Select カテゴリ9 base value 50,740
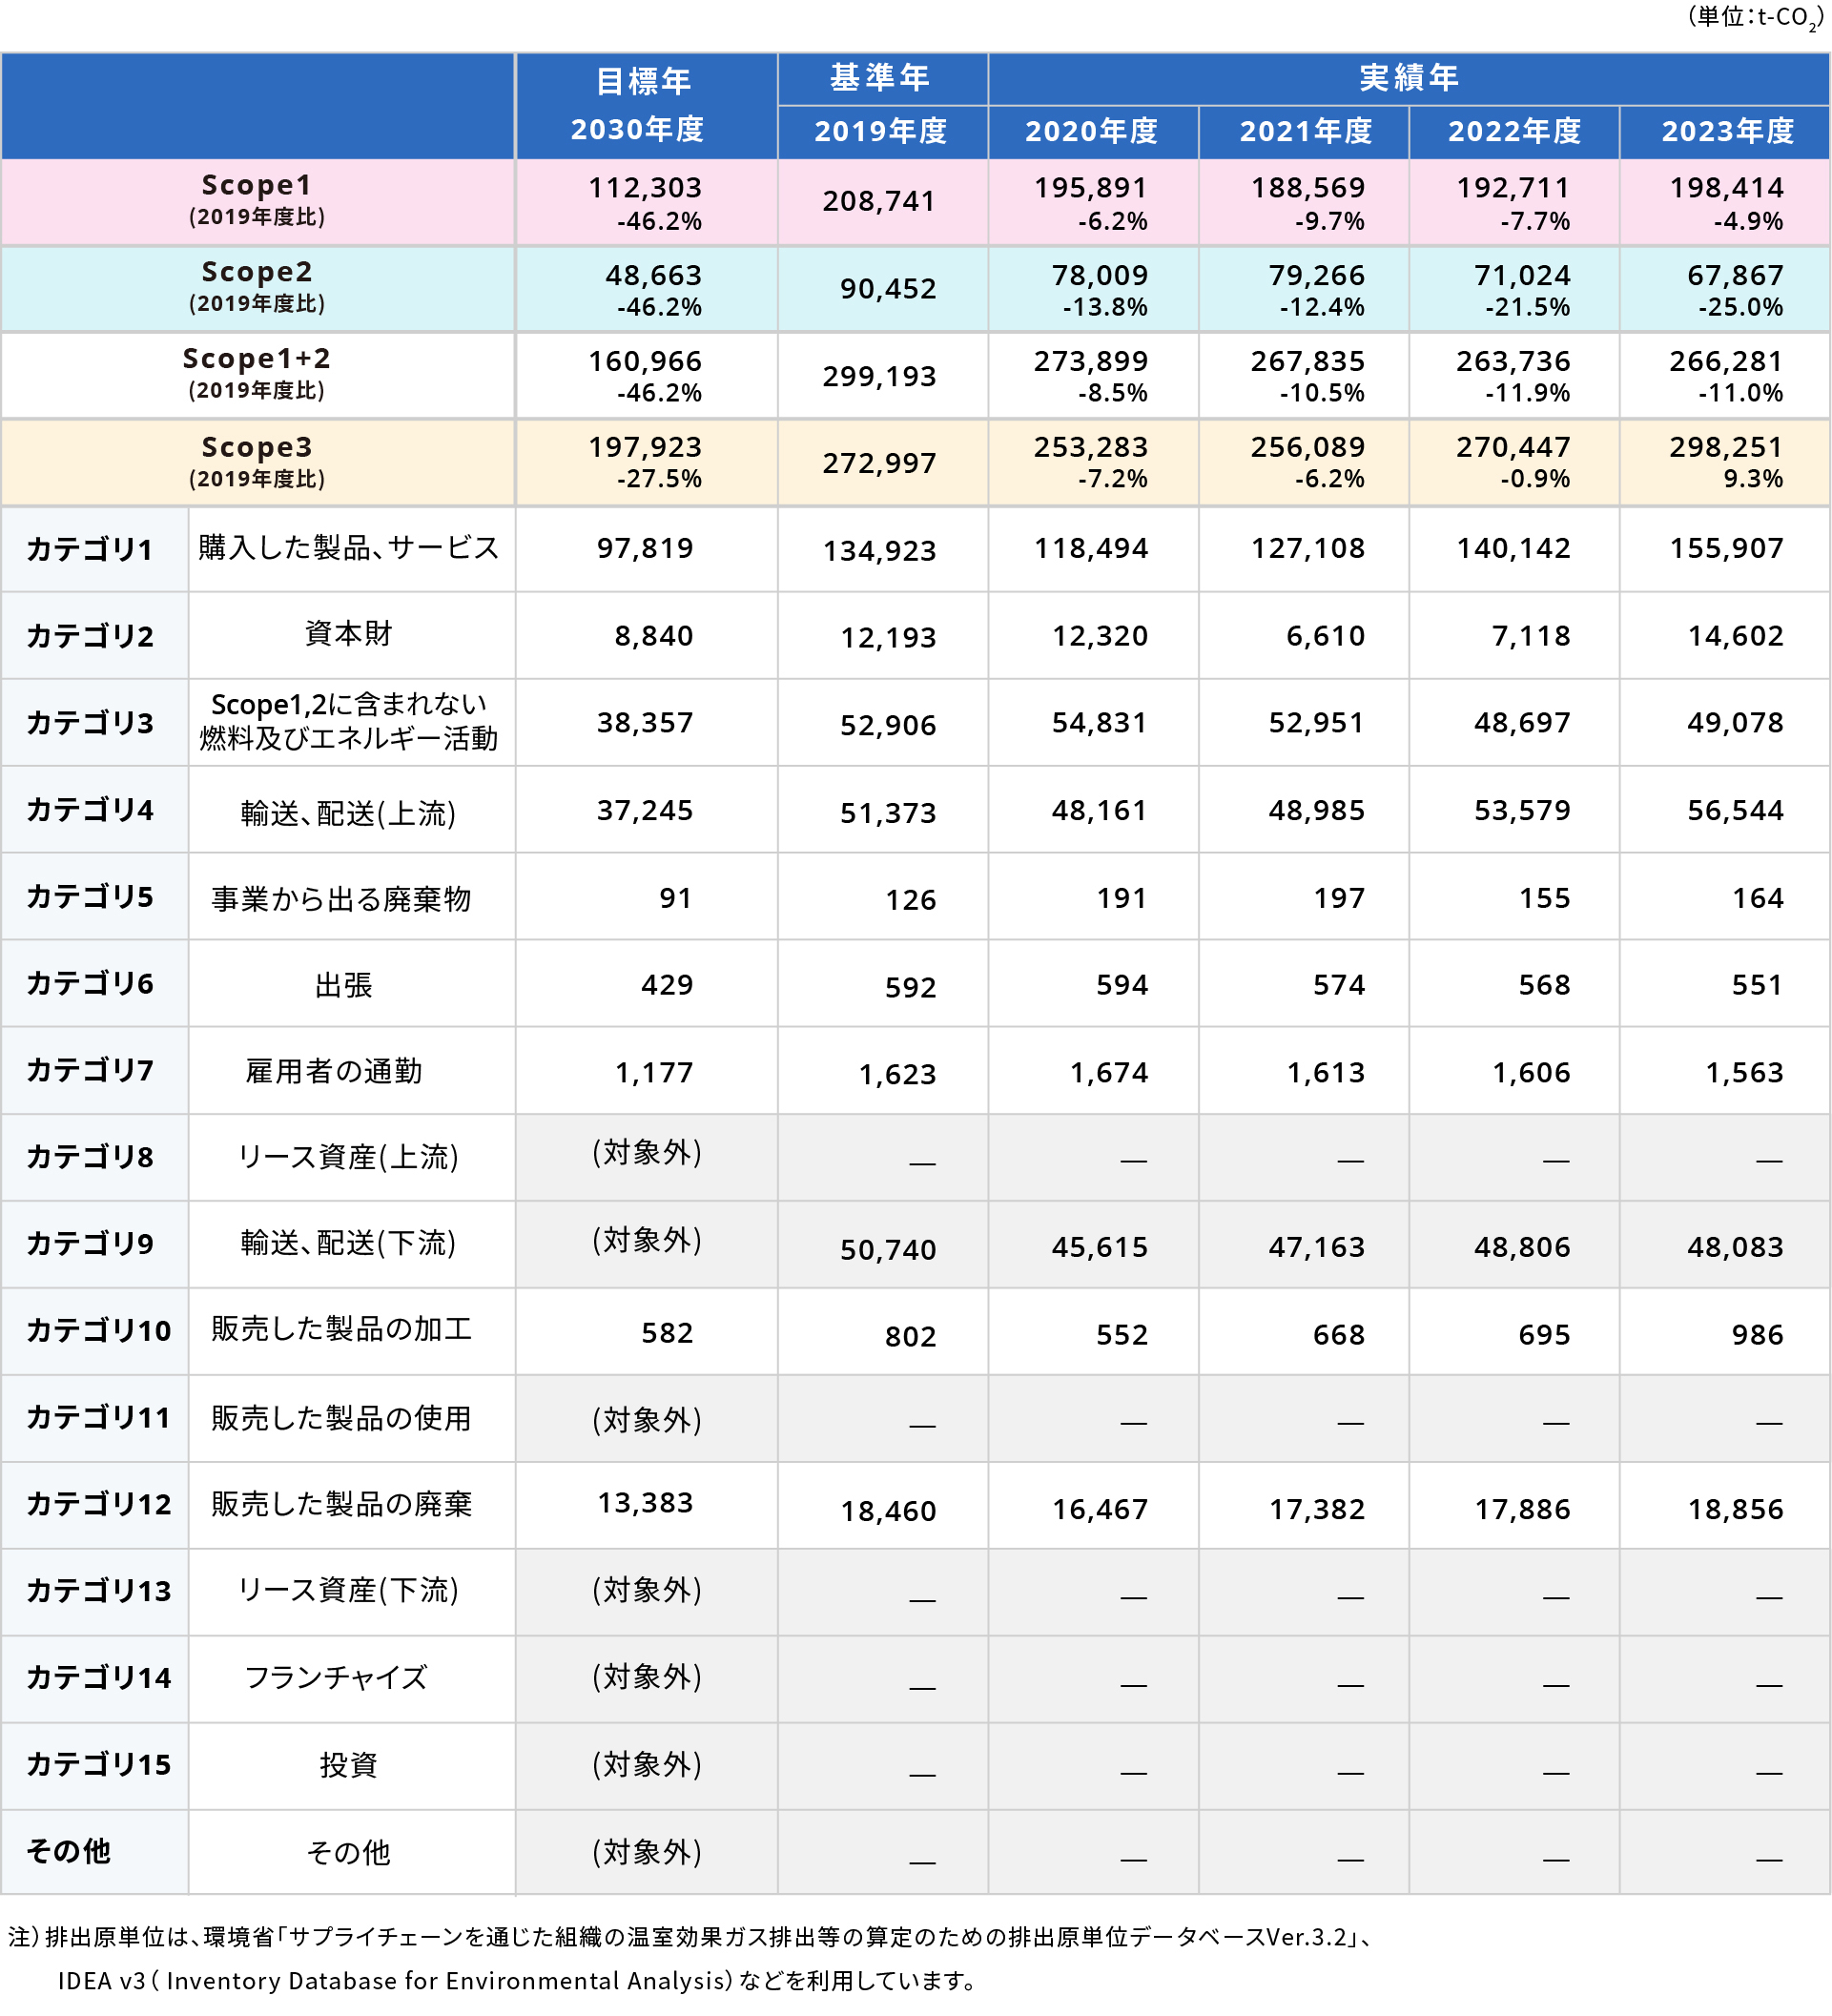This screenshot has height=2016, width=1832. [x=888, y=1251]
